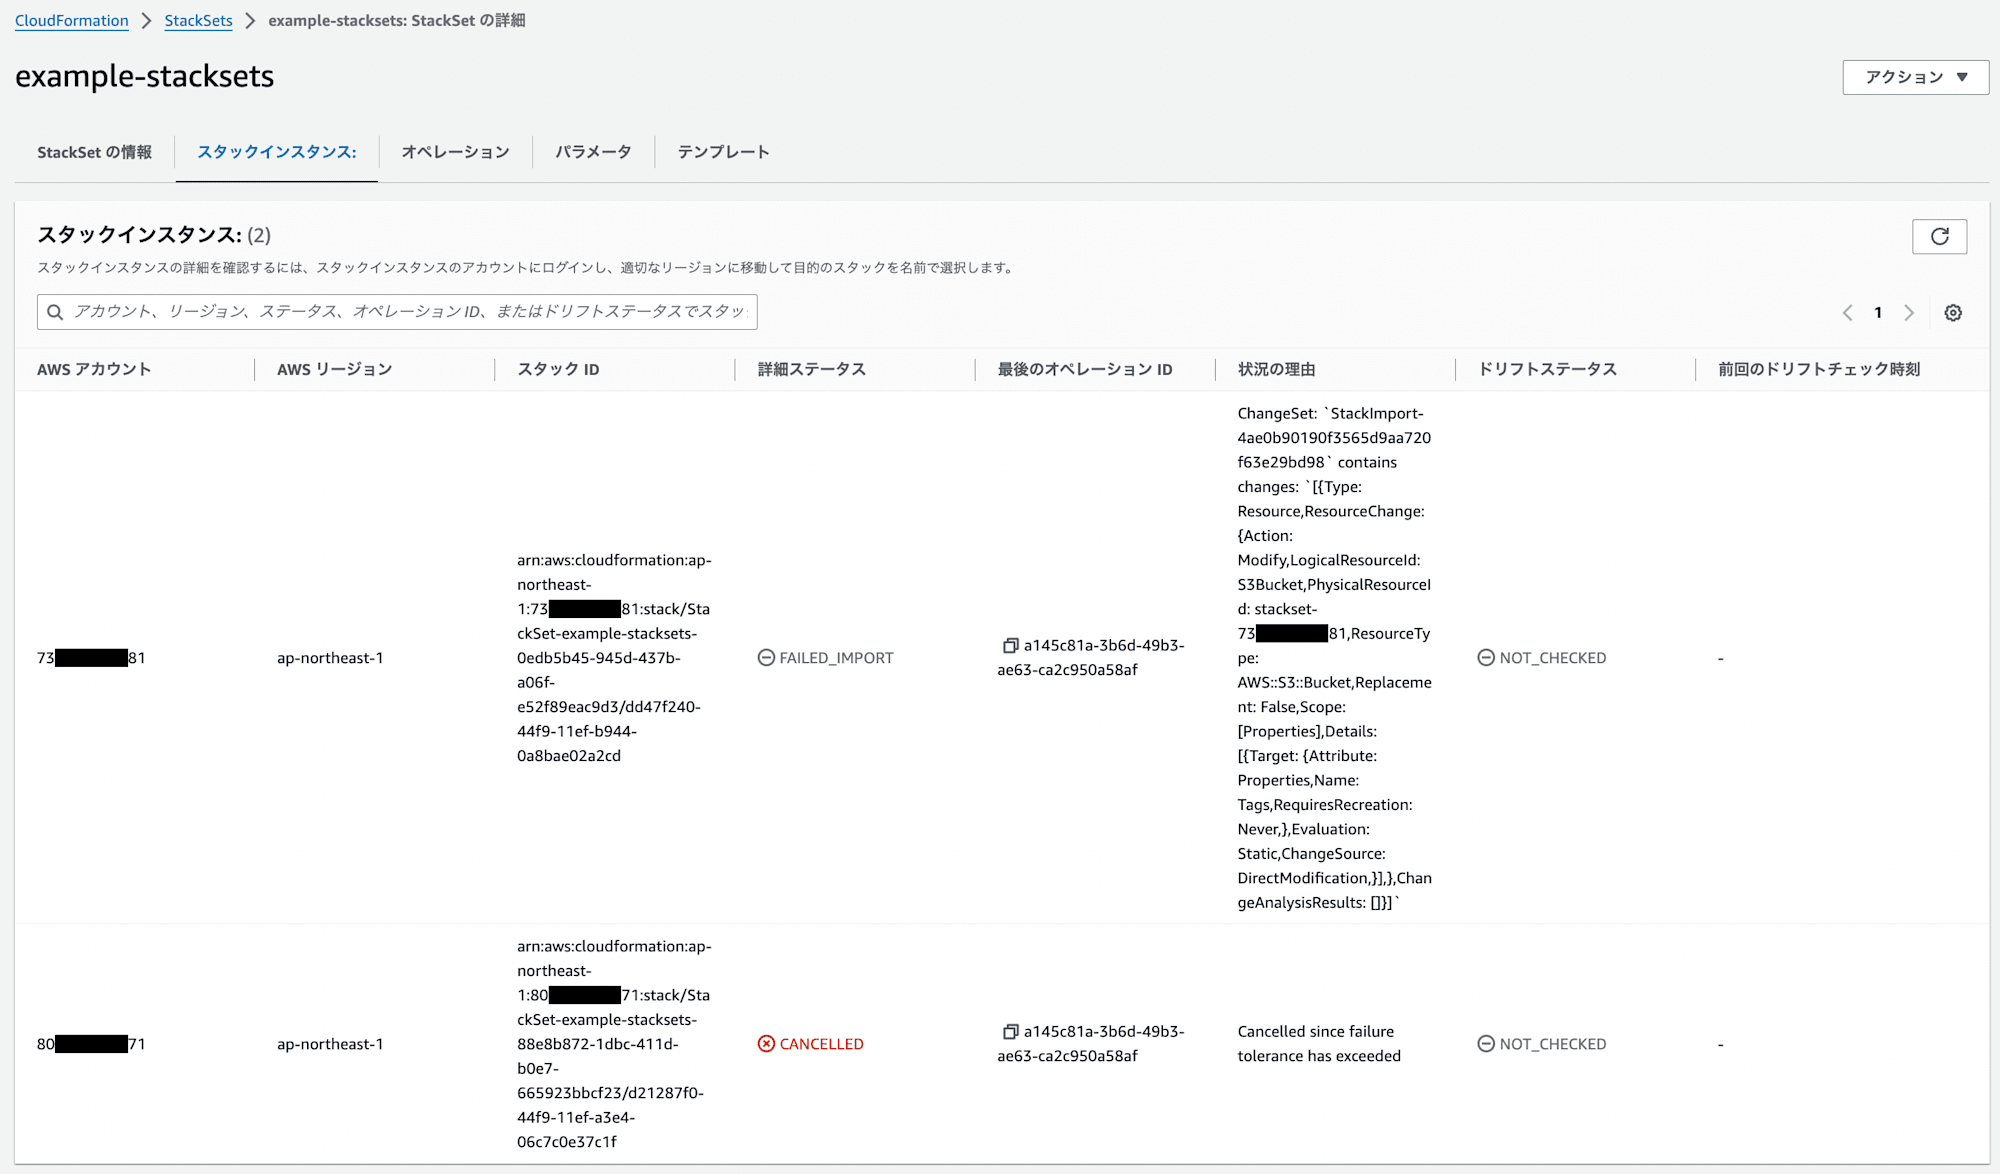Switch to StackSet の情報 tab
Image resolution: width=2000 pixels, height=1174 pixels.
[x=94, y=152]
